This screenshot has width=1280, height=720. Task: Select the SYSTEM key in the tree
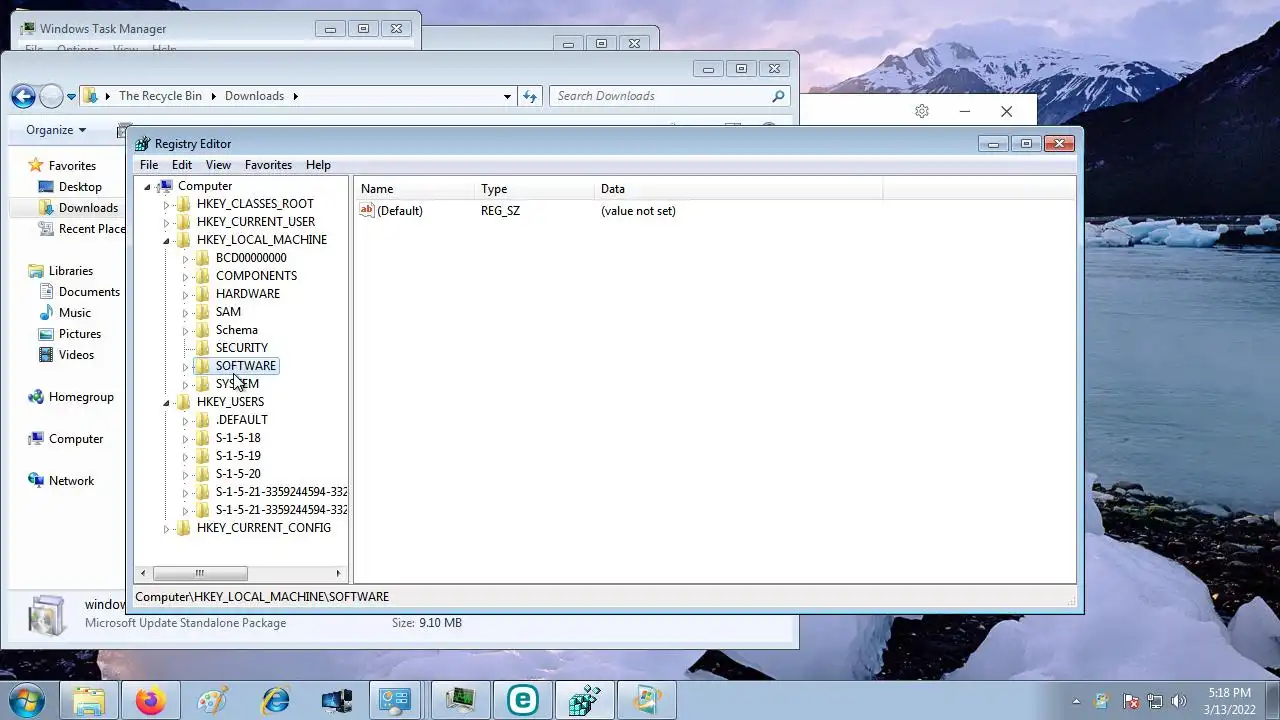pyautogui.click(x=237, y=384)
